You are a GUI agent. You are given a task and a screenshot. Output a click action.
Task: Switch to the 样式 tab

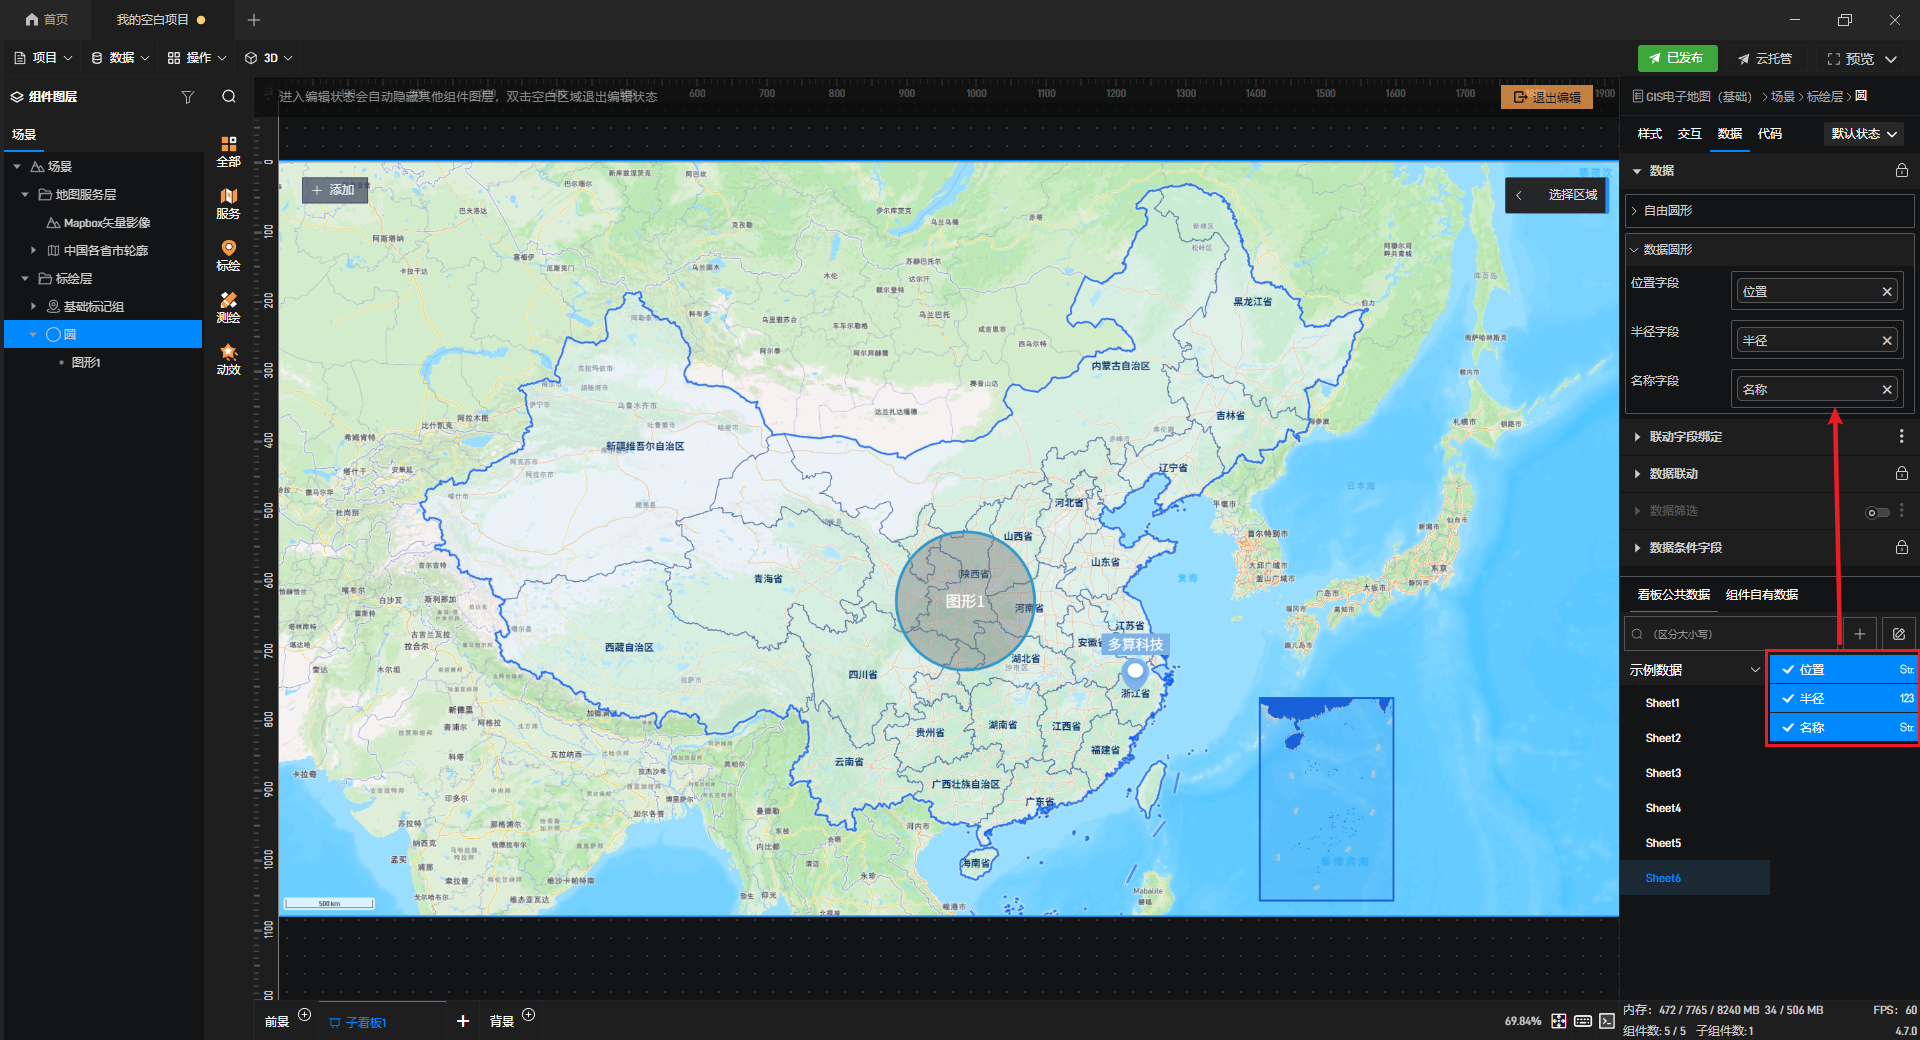[1649, 134]
